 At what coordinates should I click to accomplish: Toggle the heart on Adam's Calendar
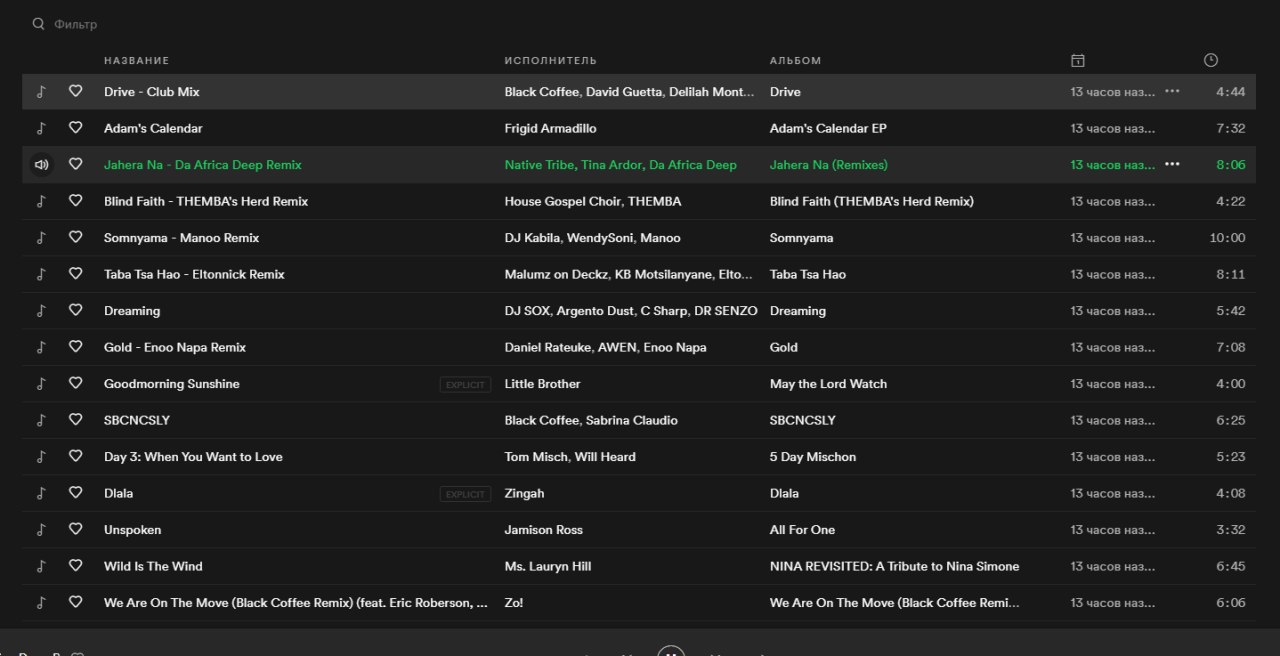pos(75,127)
